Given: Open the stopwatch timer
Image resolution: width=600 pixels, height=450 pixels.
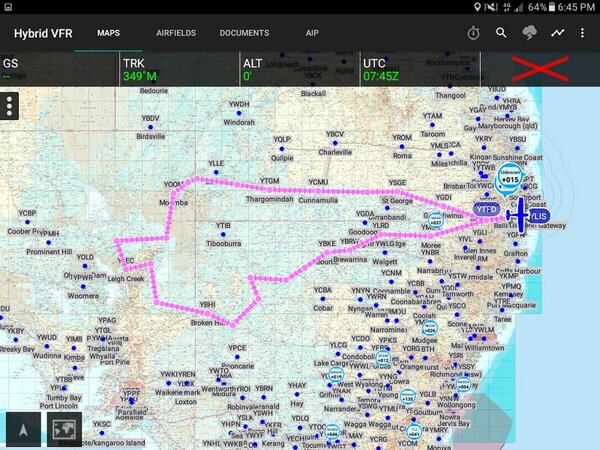Looking at the screenshot, I should 473,33.
